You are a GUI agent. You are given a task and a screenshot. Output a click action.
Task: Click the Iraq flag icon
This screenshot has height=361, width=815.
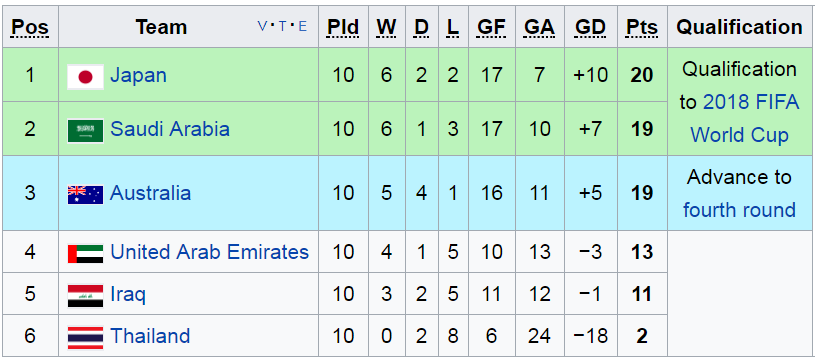pyautogui.click(x=85, y=296)
